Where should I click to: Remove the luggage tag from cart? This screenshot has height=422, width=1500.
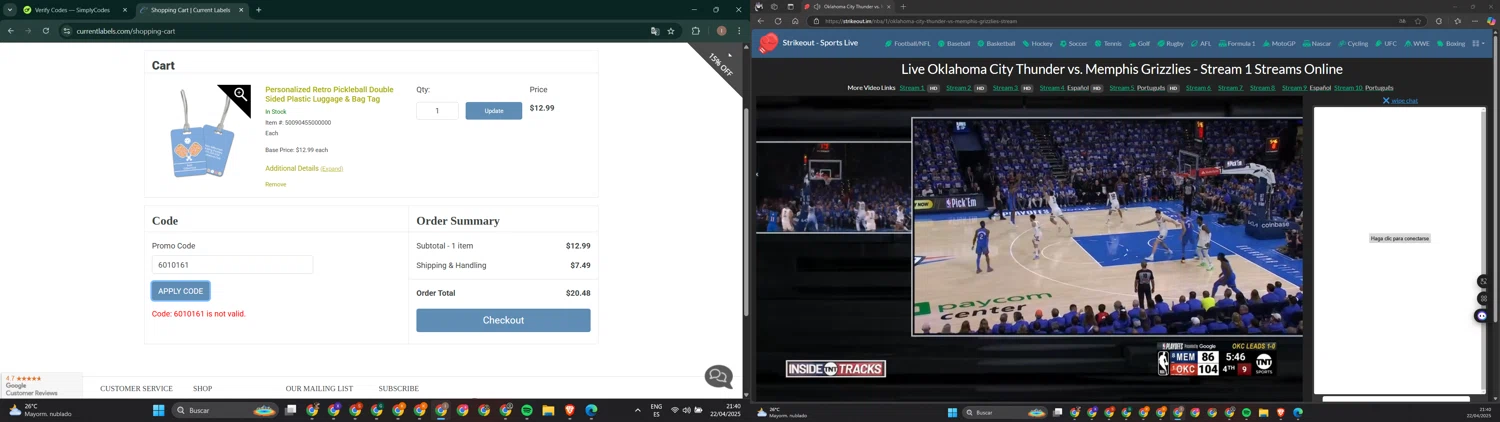coord(276,184)
